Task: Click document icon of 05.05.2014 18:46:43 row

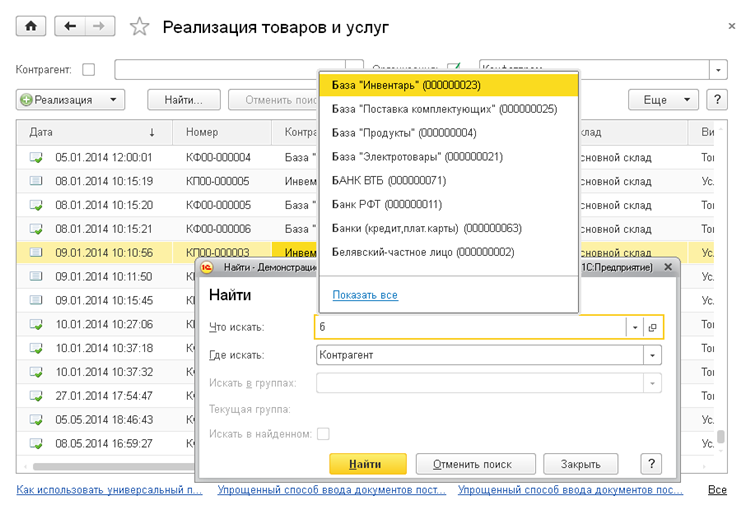Action: (x=36, y=420)
